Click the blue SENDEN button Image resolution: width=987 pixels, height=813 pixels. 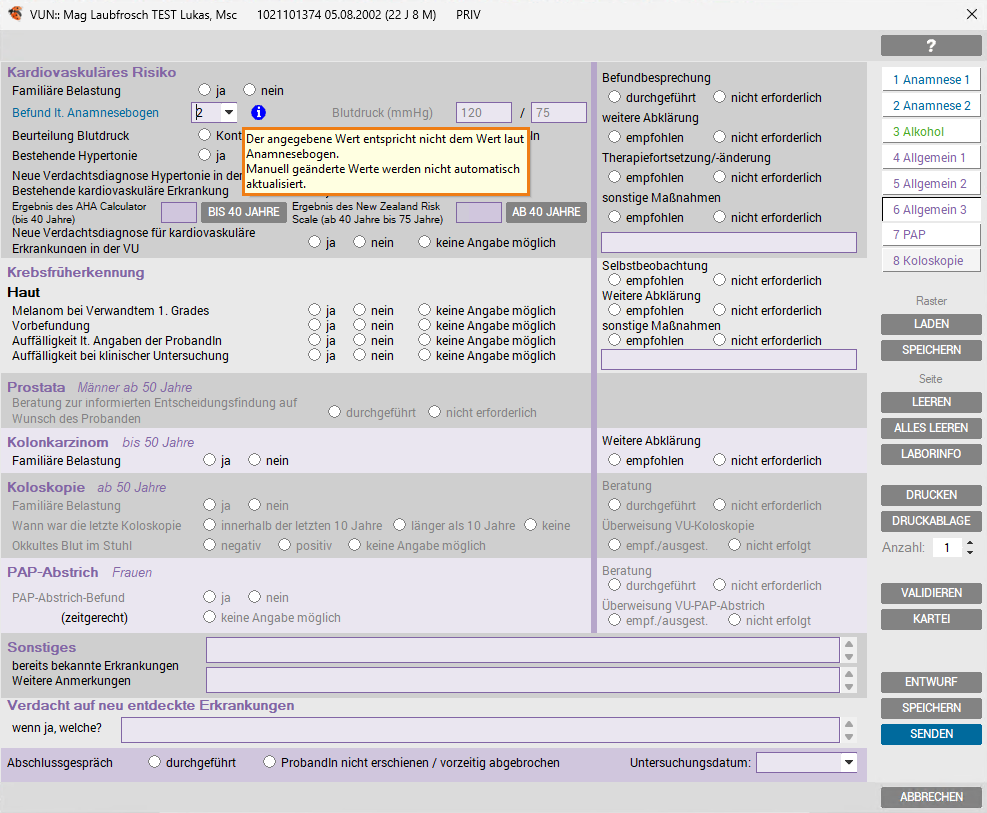(x=931, y=734)
